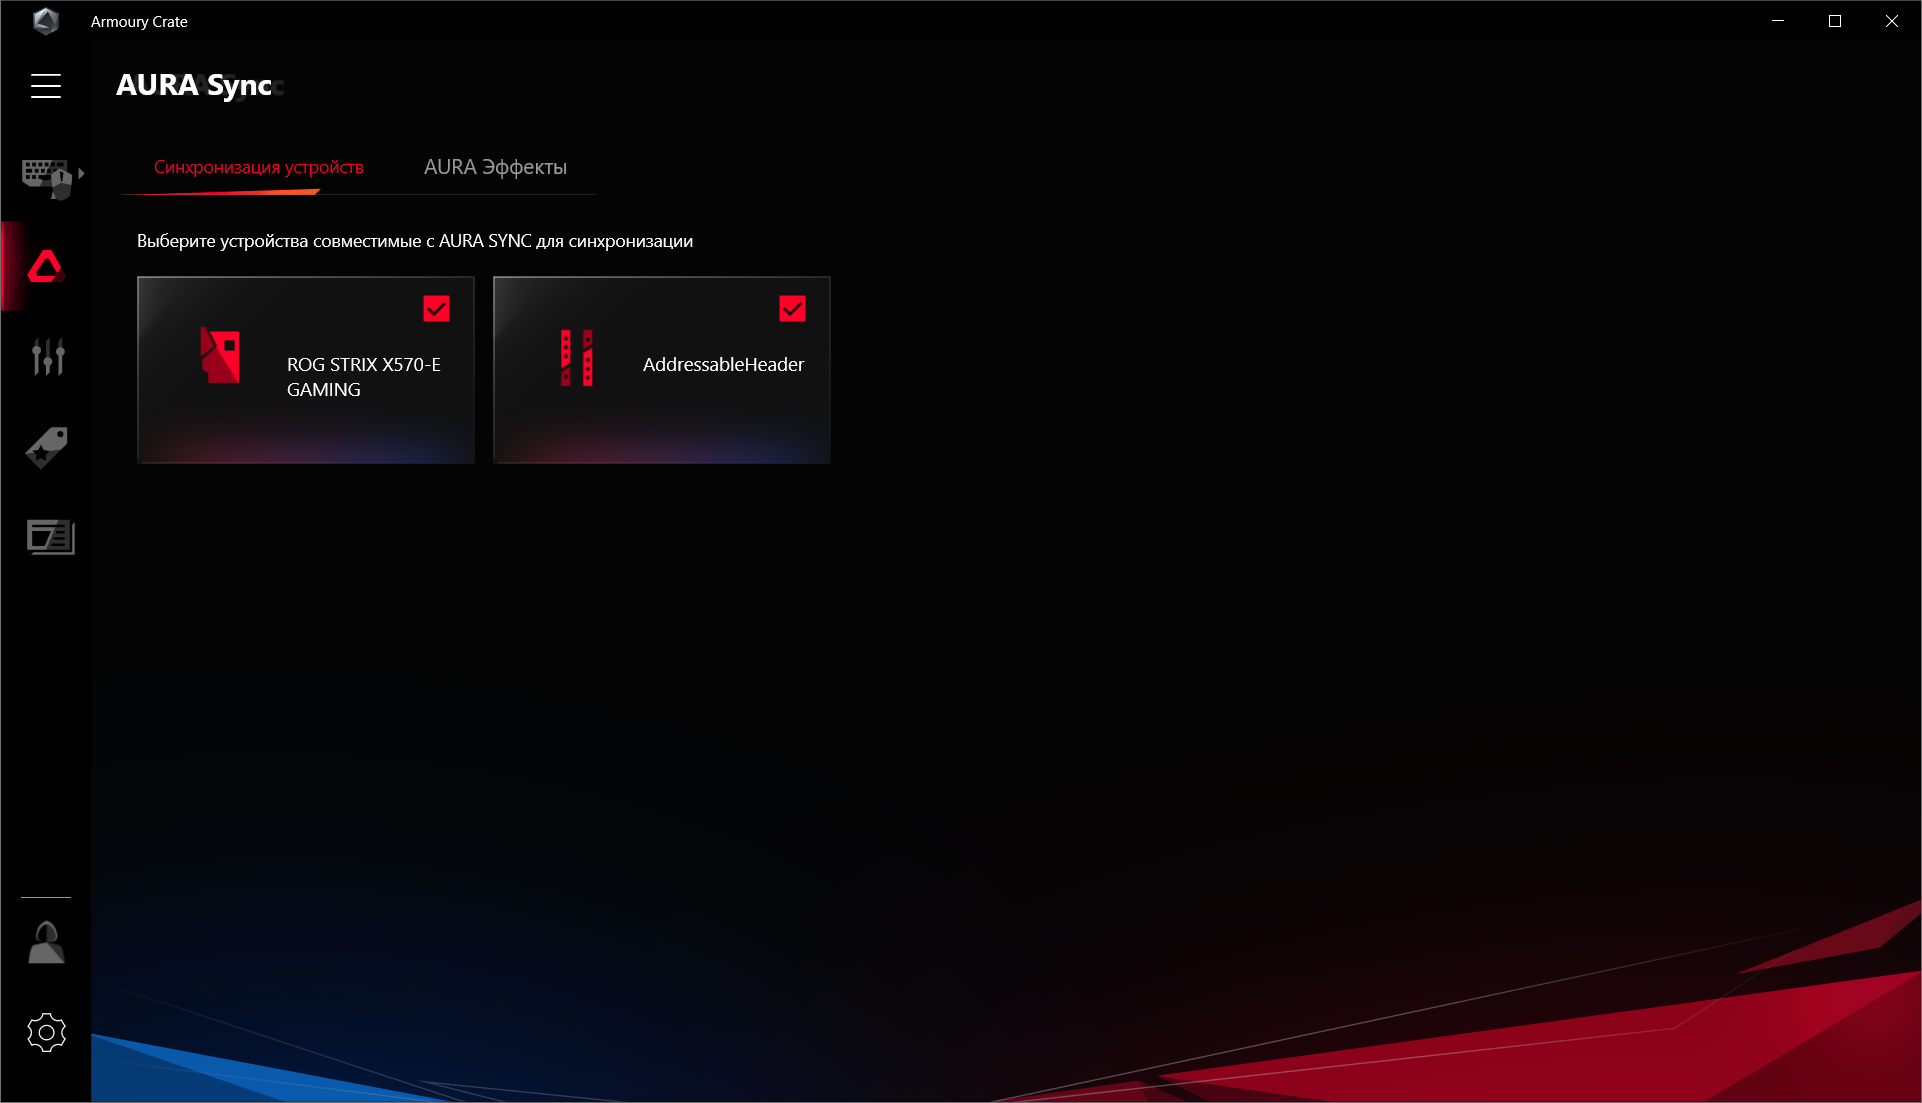Click the Armoury Crate logo in the title bar
Image resolution: width=1922 pixels, height=1103 pixels.
[45, 21]
